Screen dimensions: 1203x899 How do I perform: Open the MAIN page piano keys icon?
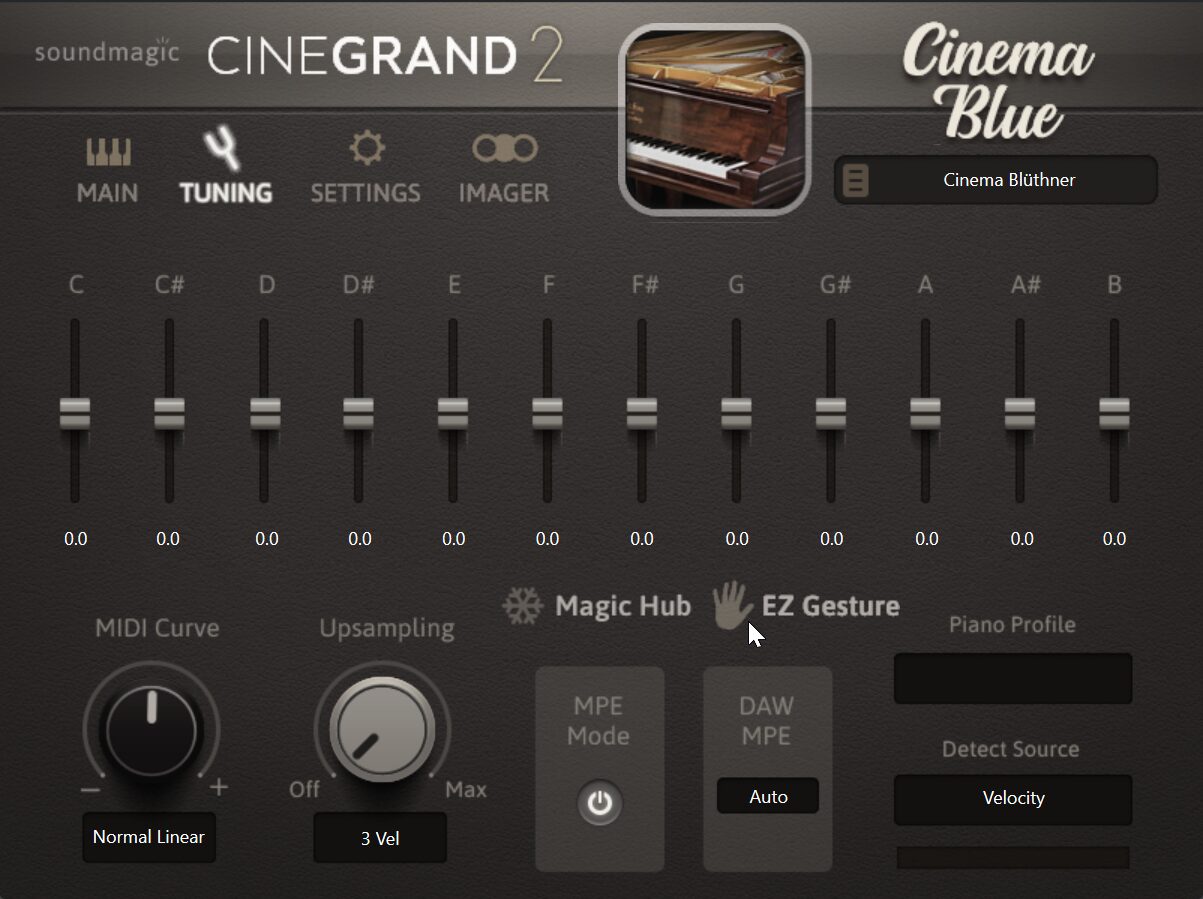(x=108, y=152)
